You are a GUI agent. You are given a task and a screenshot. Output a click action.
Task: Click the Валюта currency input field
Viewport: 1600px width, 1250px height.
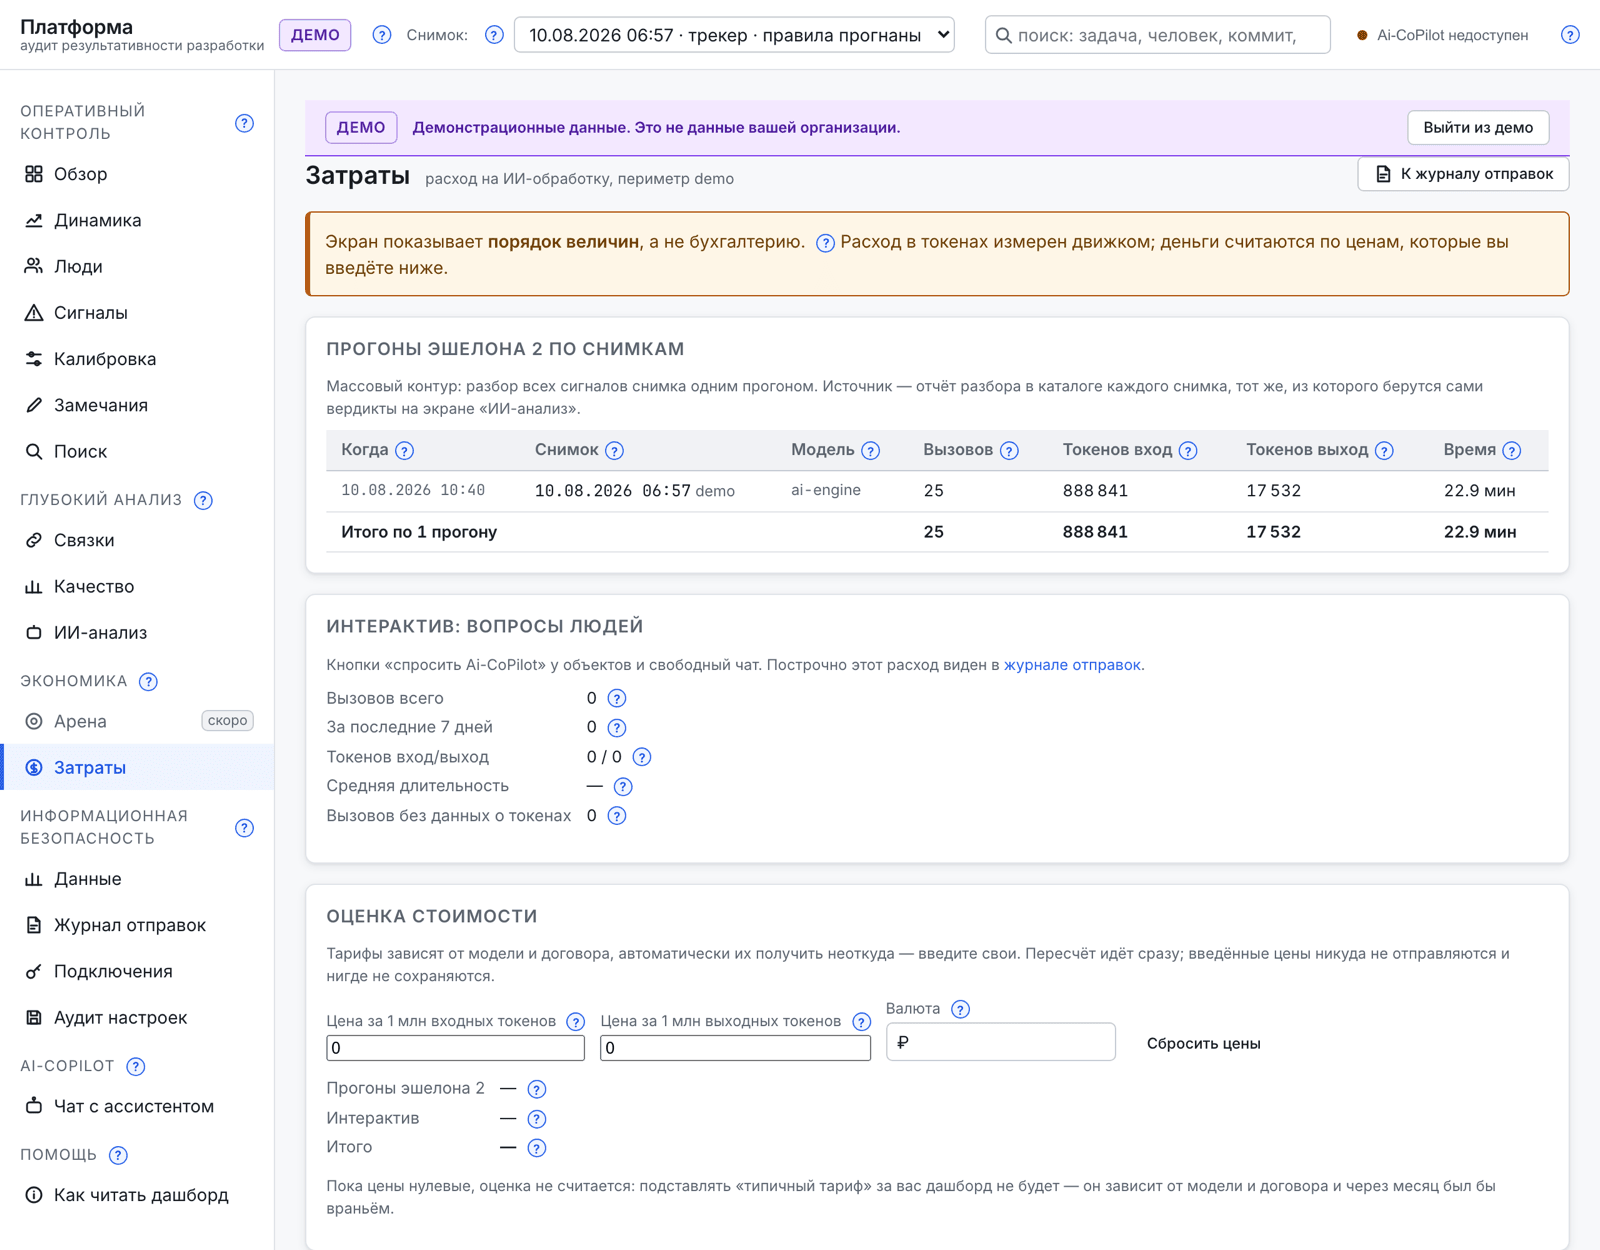(x=1000, y=1042)
